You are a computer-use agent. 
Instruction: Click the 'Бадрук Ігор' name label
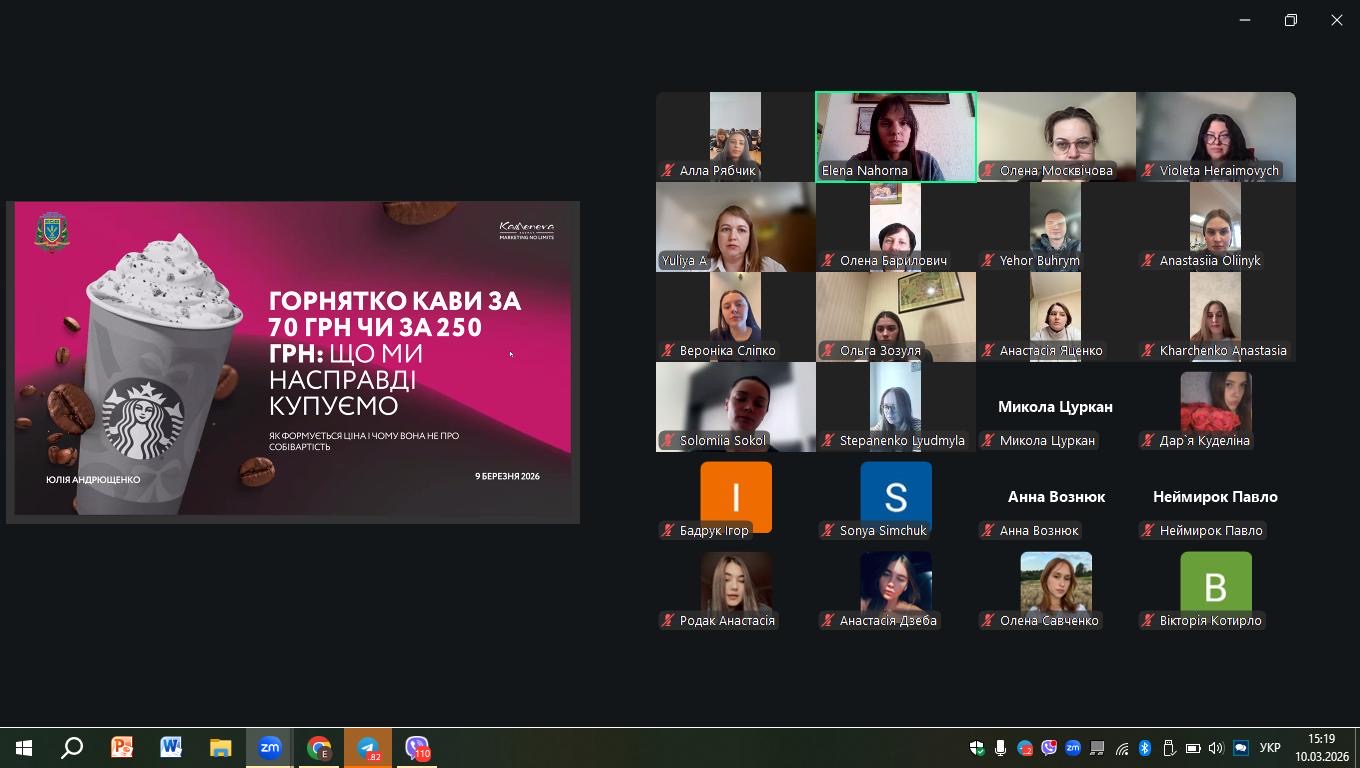coord(714,531)
